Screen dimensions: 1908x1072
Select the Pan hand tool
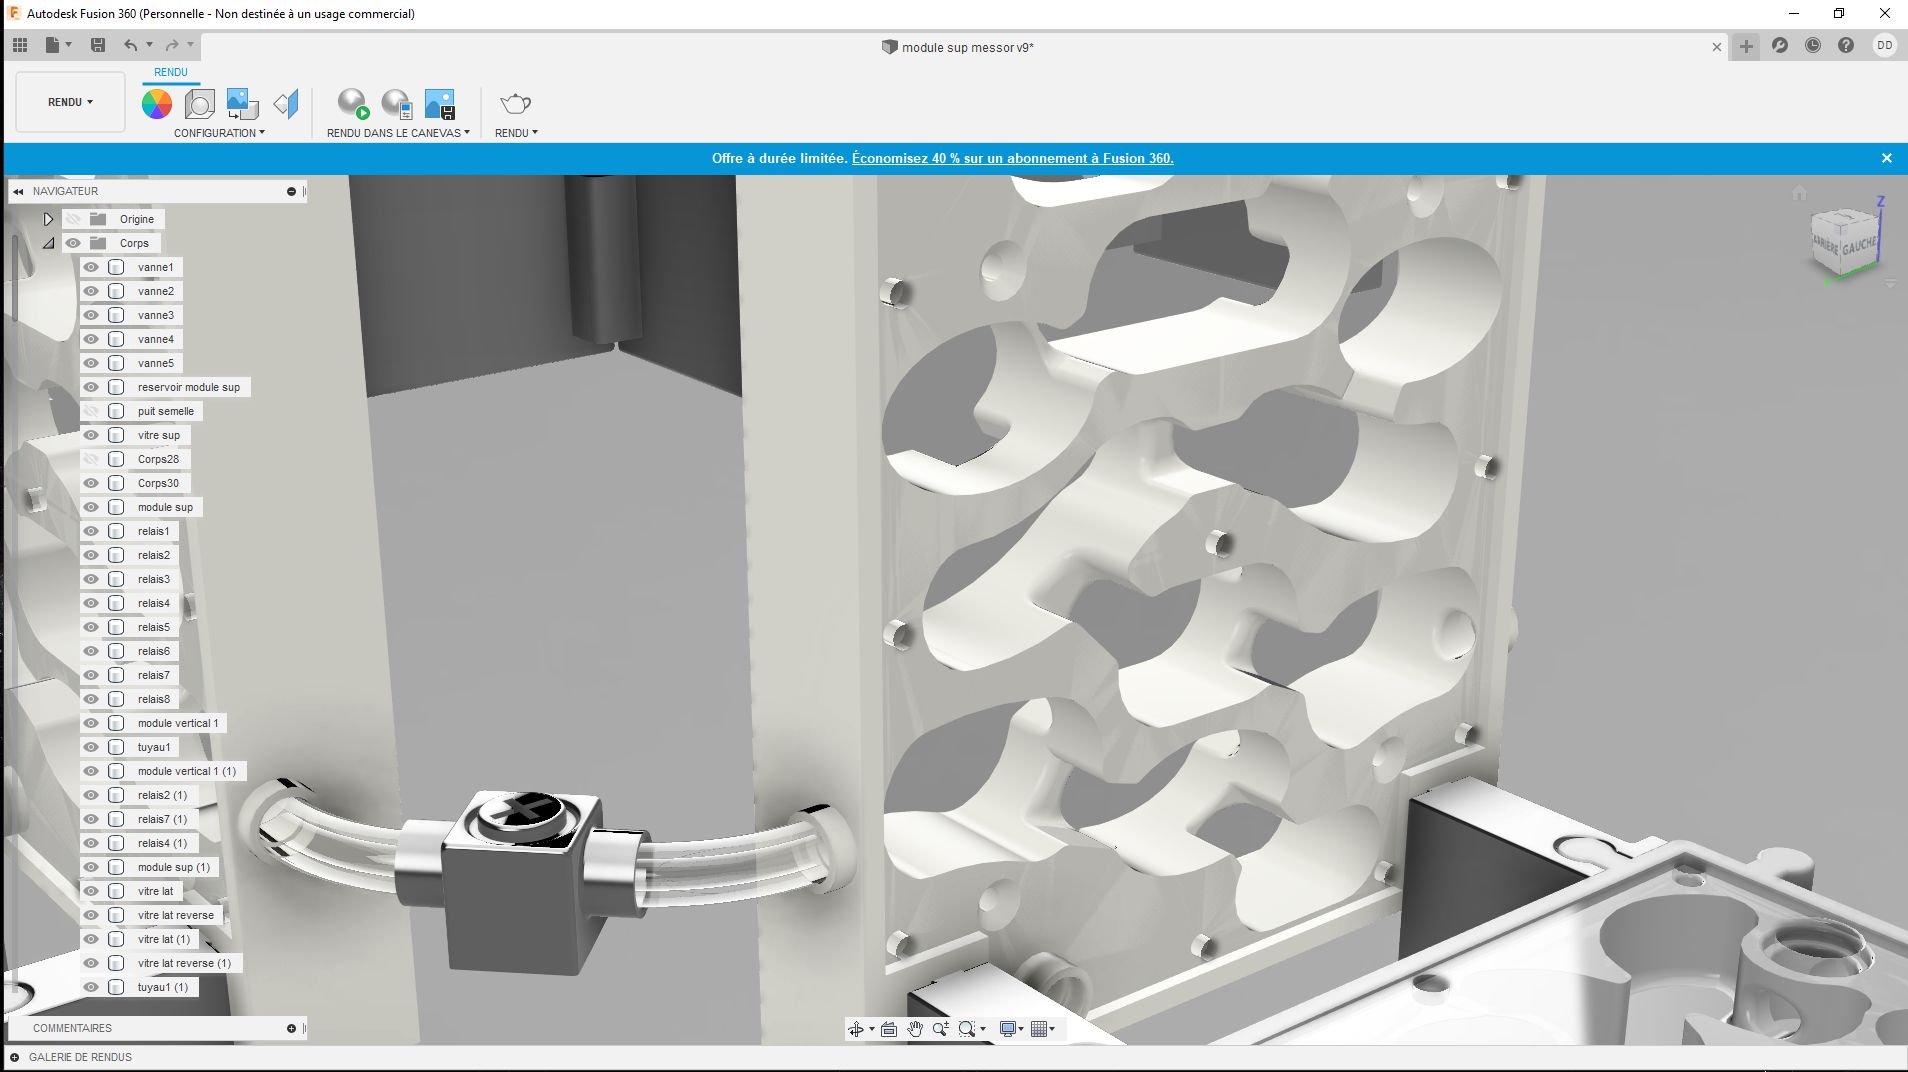[x=915, y=1029]
